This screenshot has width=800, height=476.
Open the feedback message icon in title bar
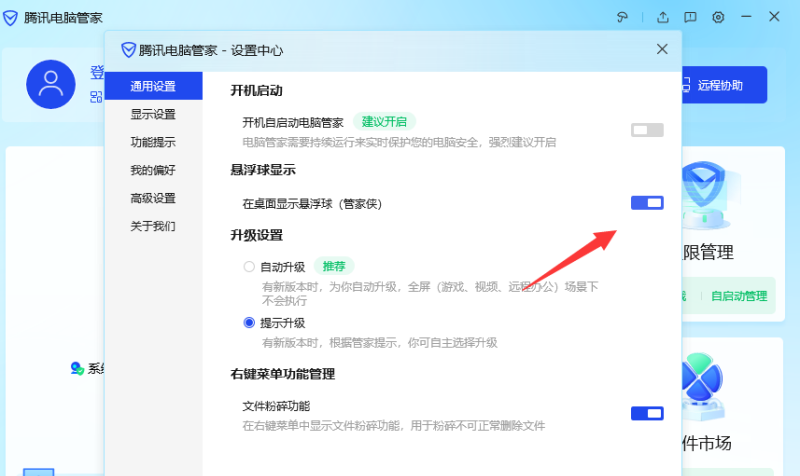(690, 17)
